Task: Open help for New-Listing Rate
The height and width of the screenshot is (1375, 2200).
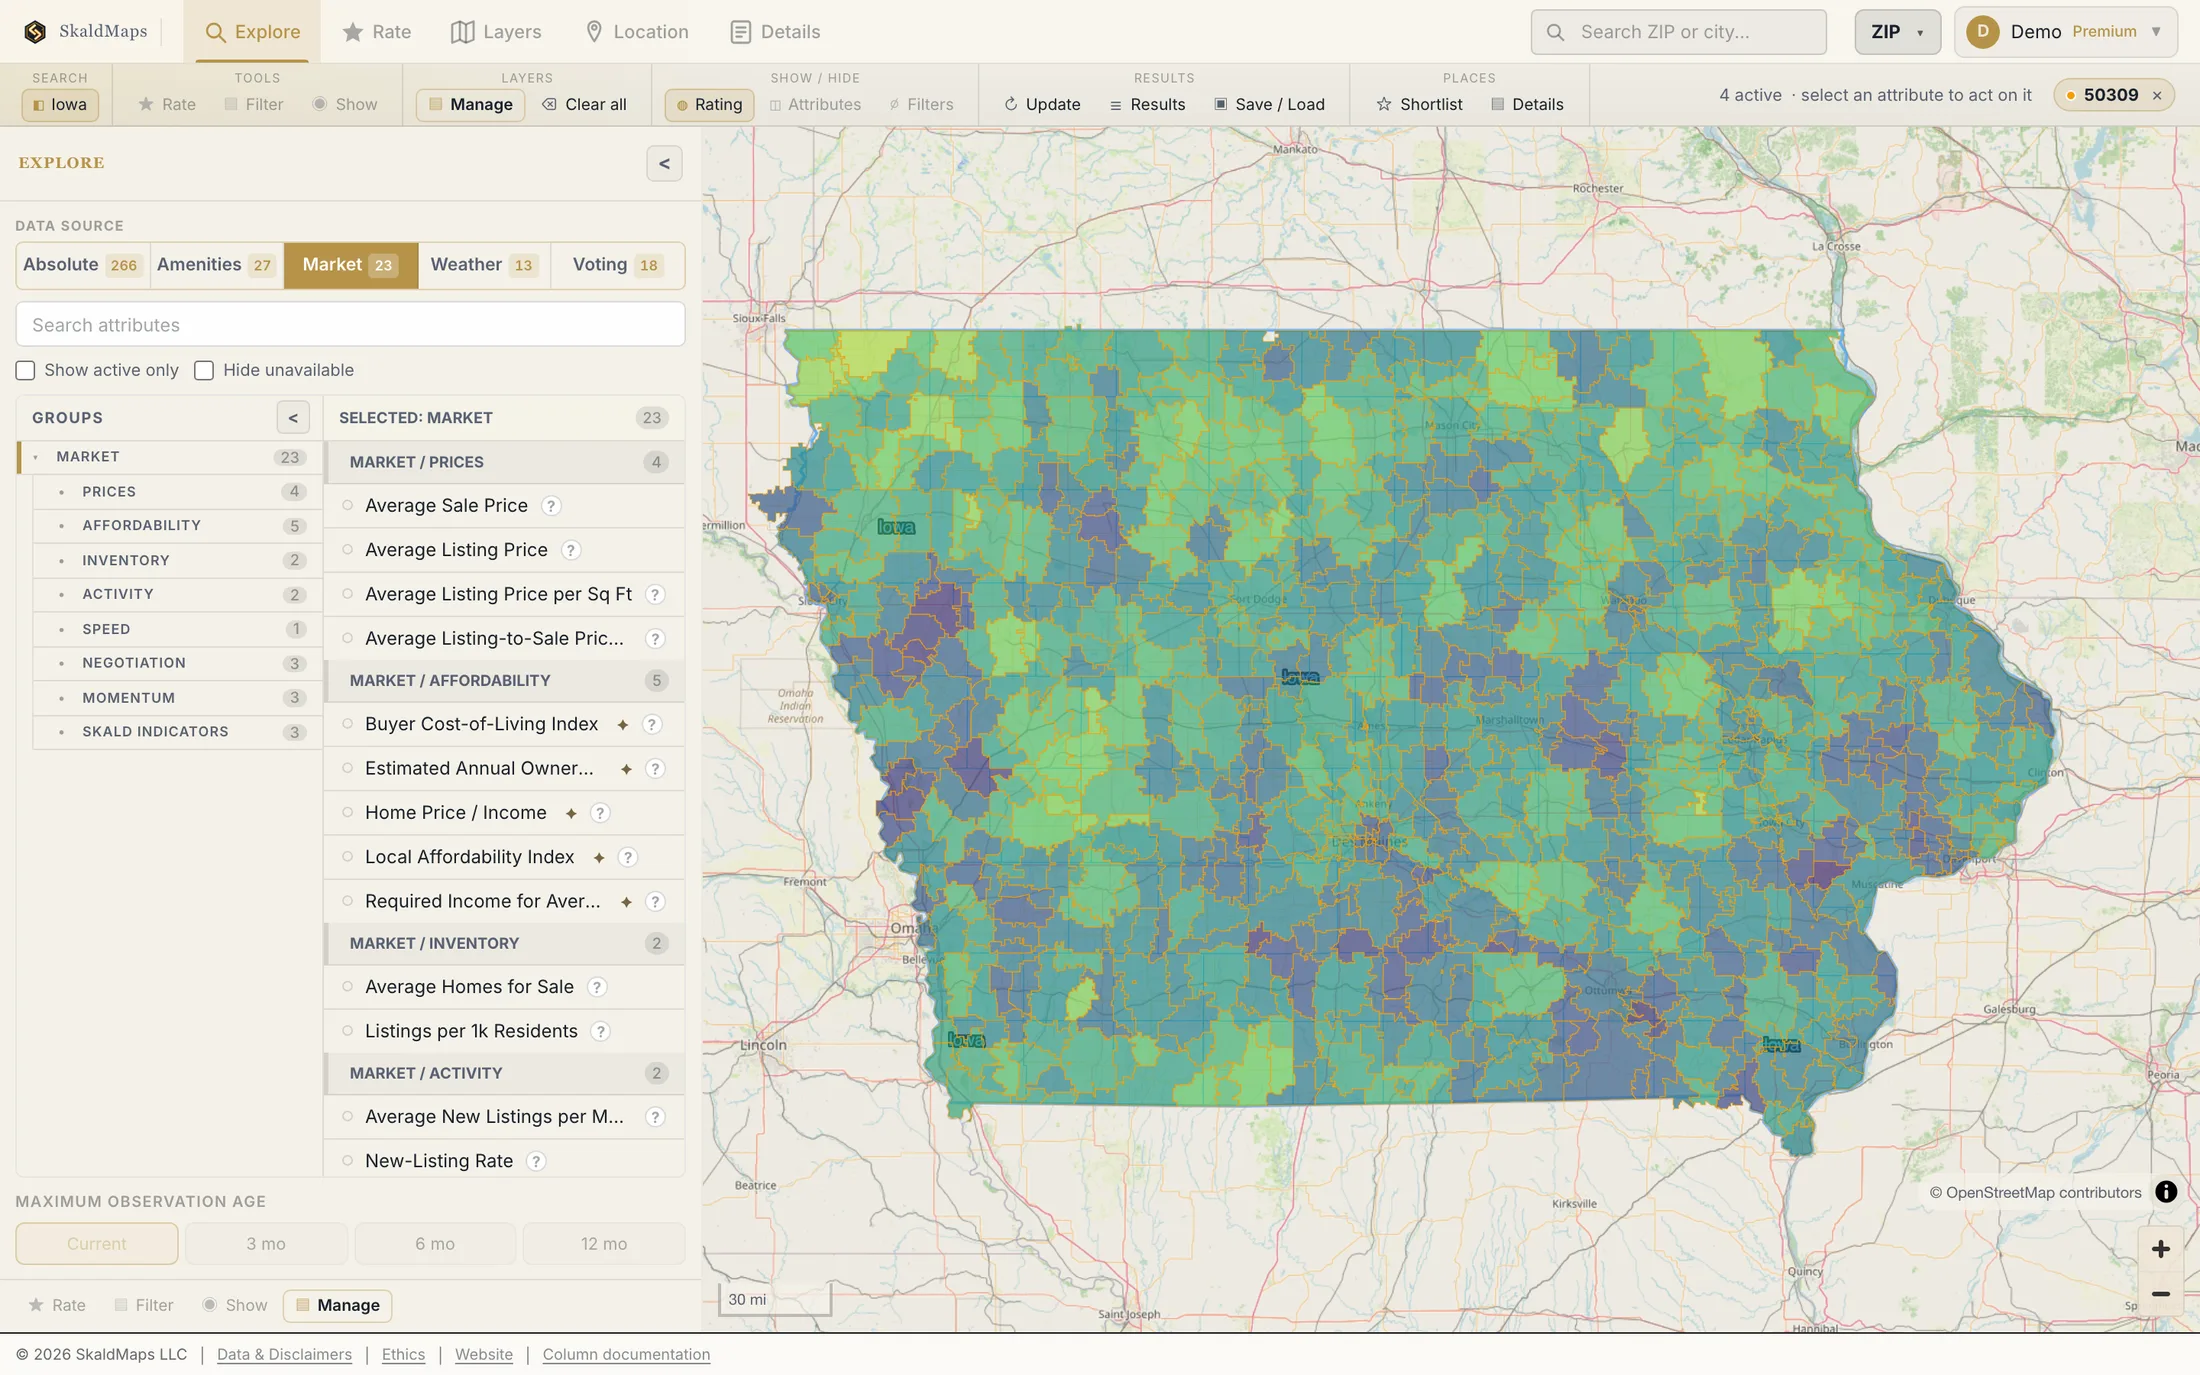Action: (536, 1161)
